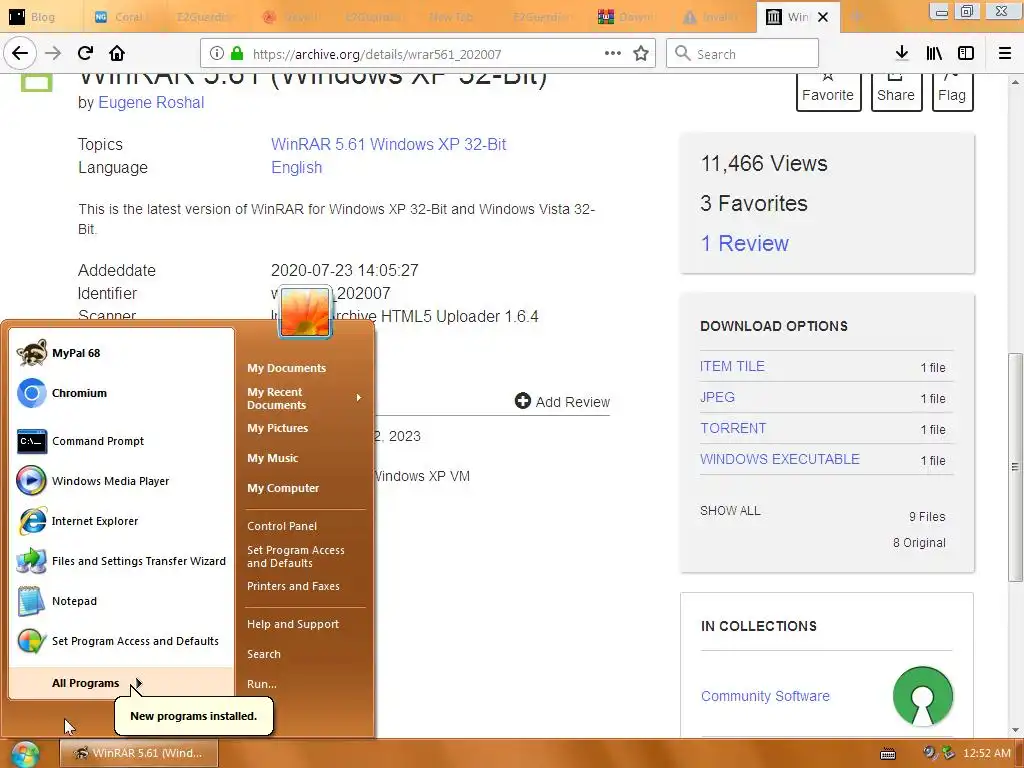This screenshot has width=1024, height=768.
Task: Open Eugene Roshal author link
Action: click(151, 103)
